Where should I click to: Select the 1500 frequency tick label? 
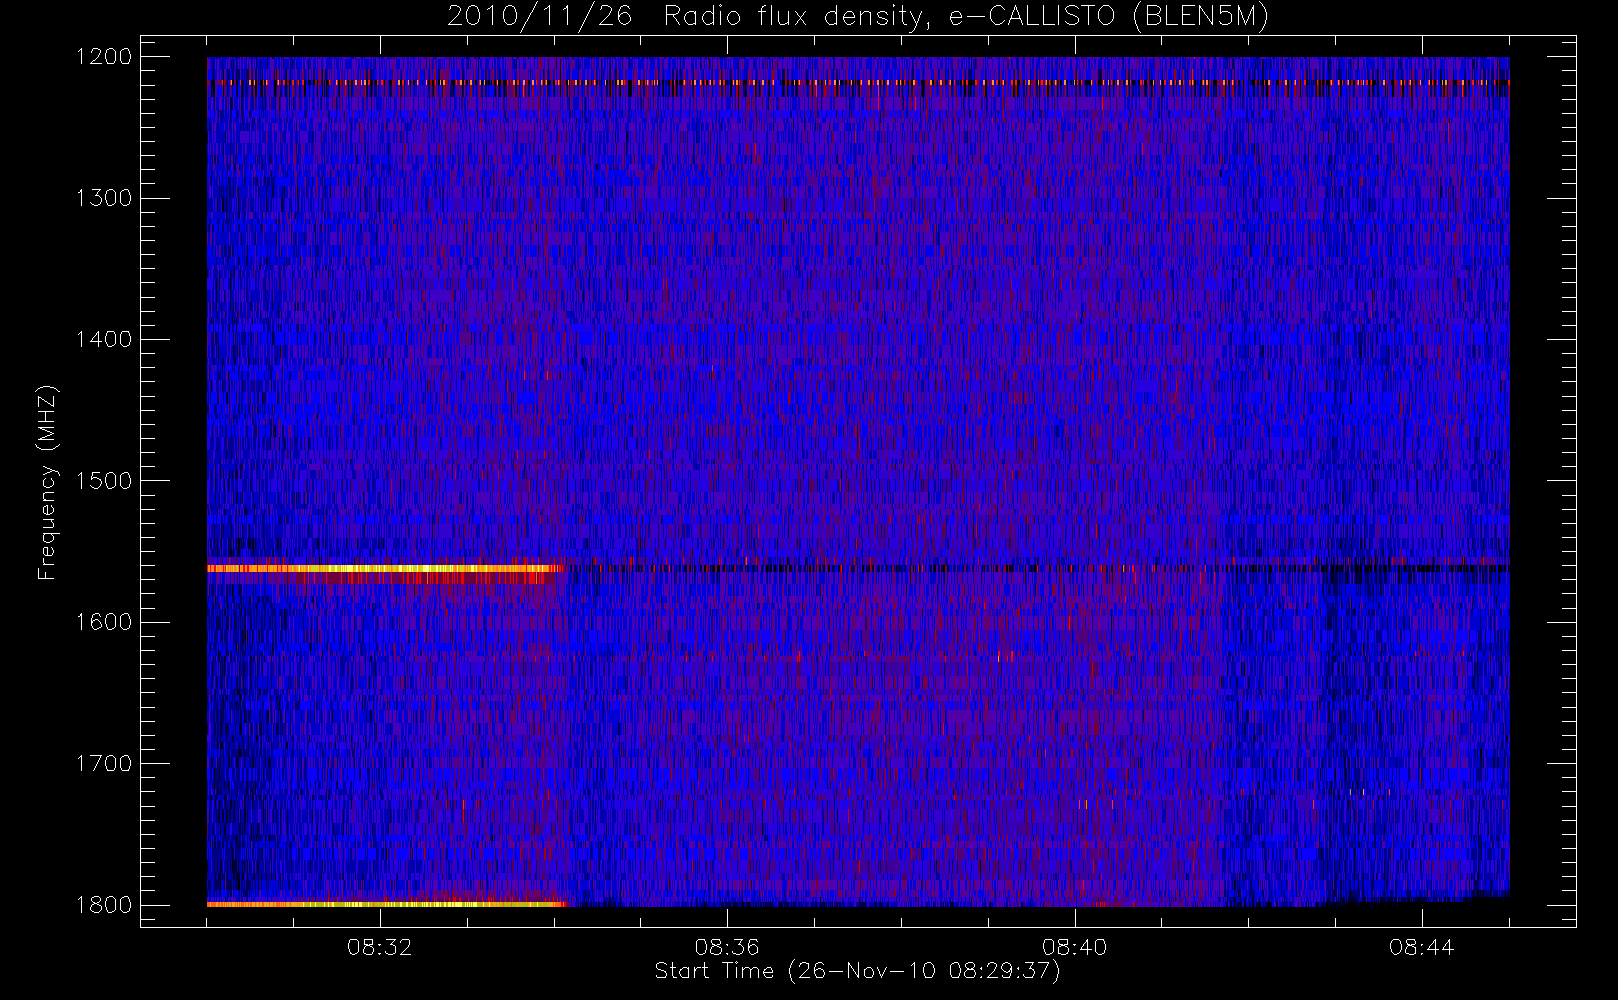(104, 481)
